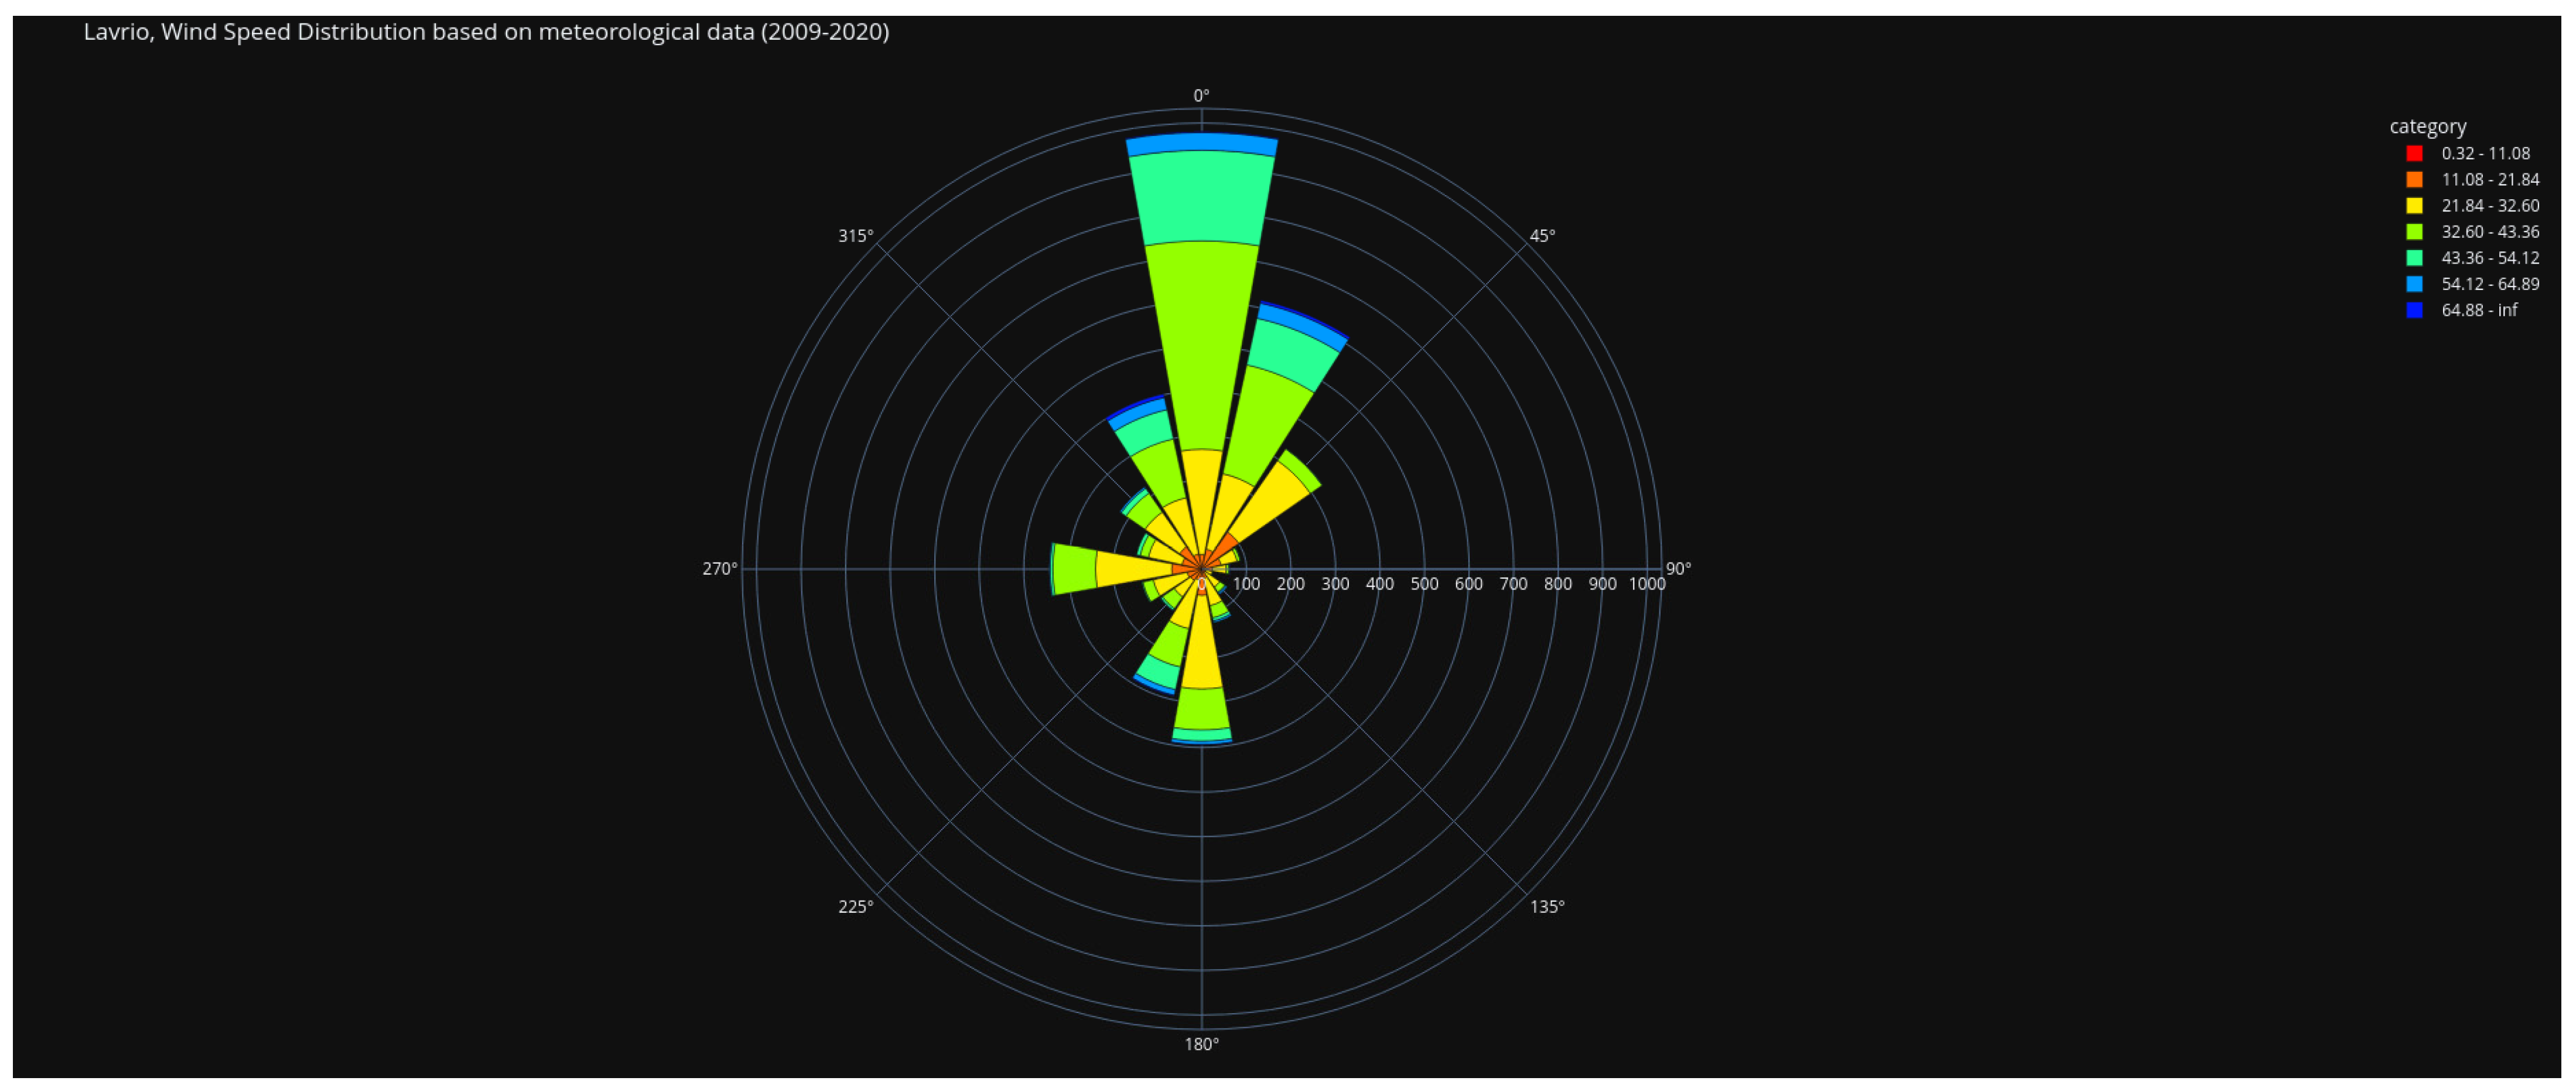Image resolution: width=2576 pixels, height=1091 pixels.
Task: Click the 500 radial axis tick label
Action: click(x=1424, y=584)
